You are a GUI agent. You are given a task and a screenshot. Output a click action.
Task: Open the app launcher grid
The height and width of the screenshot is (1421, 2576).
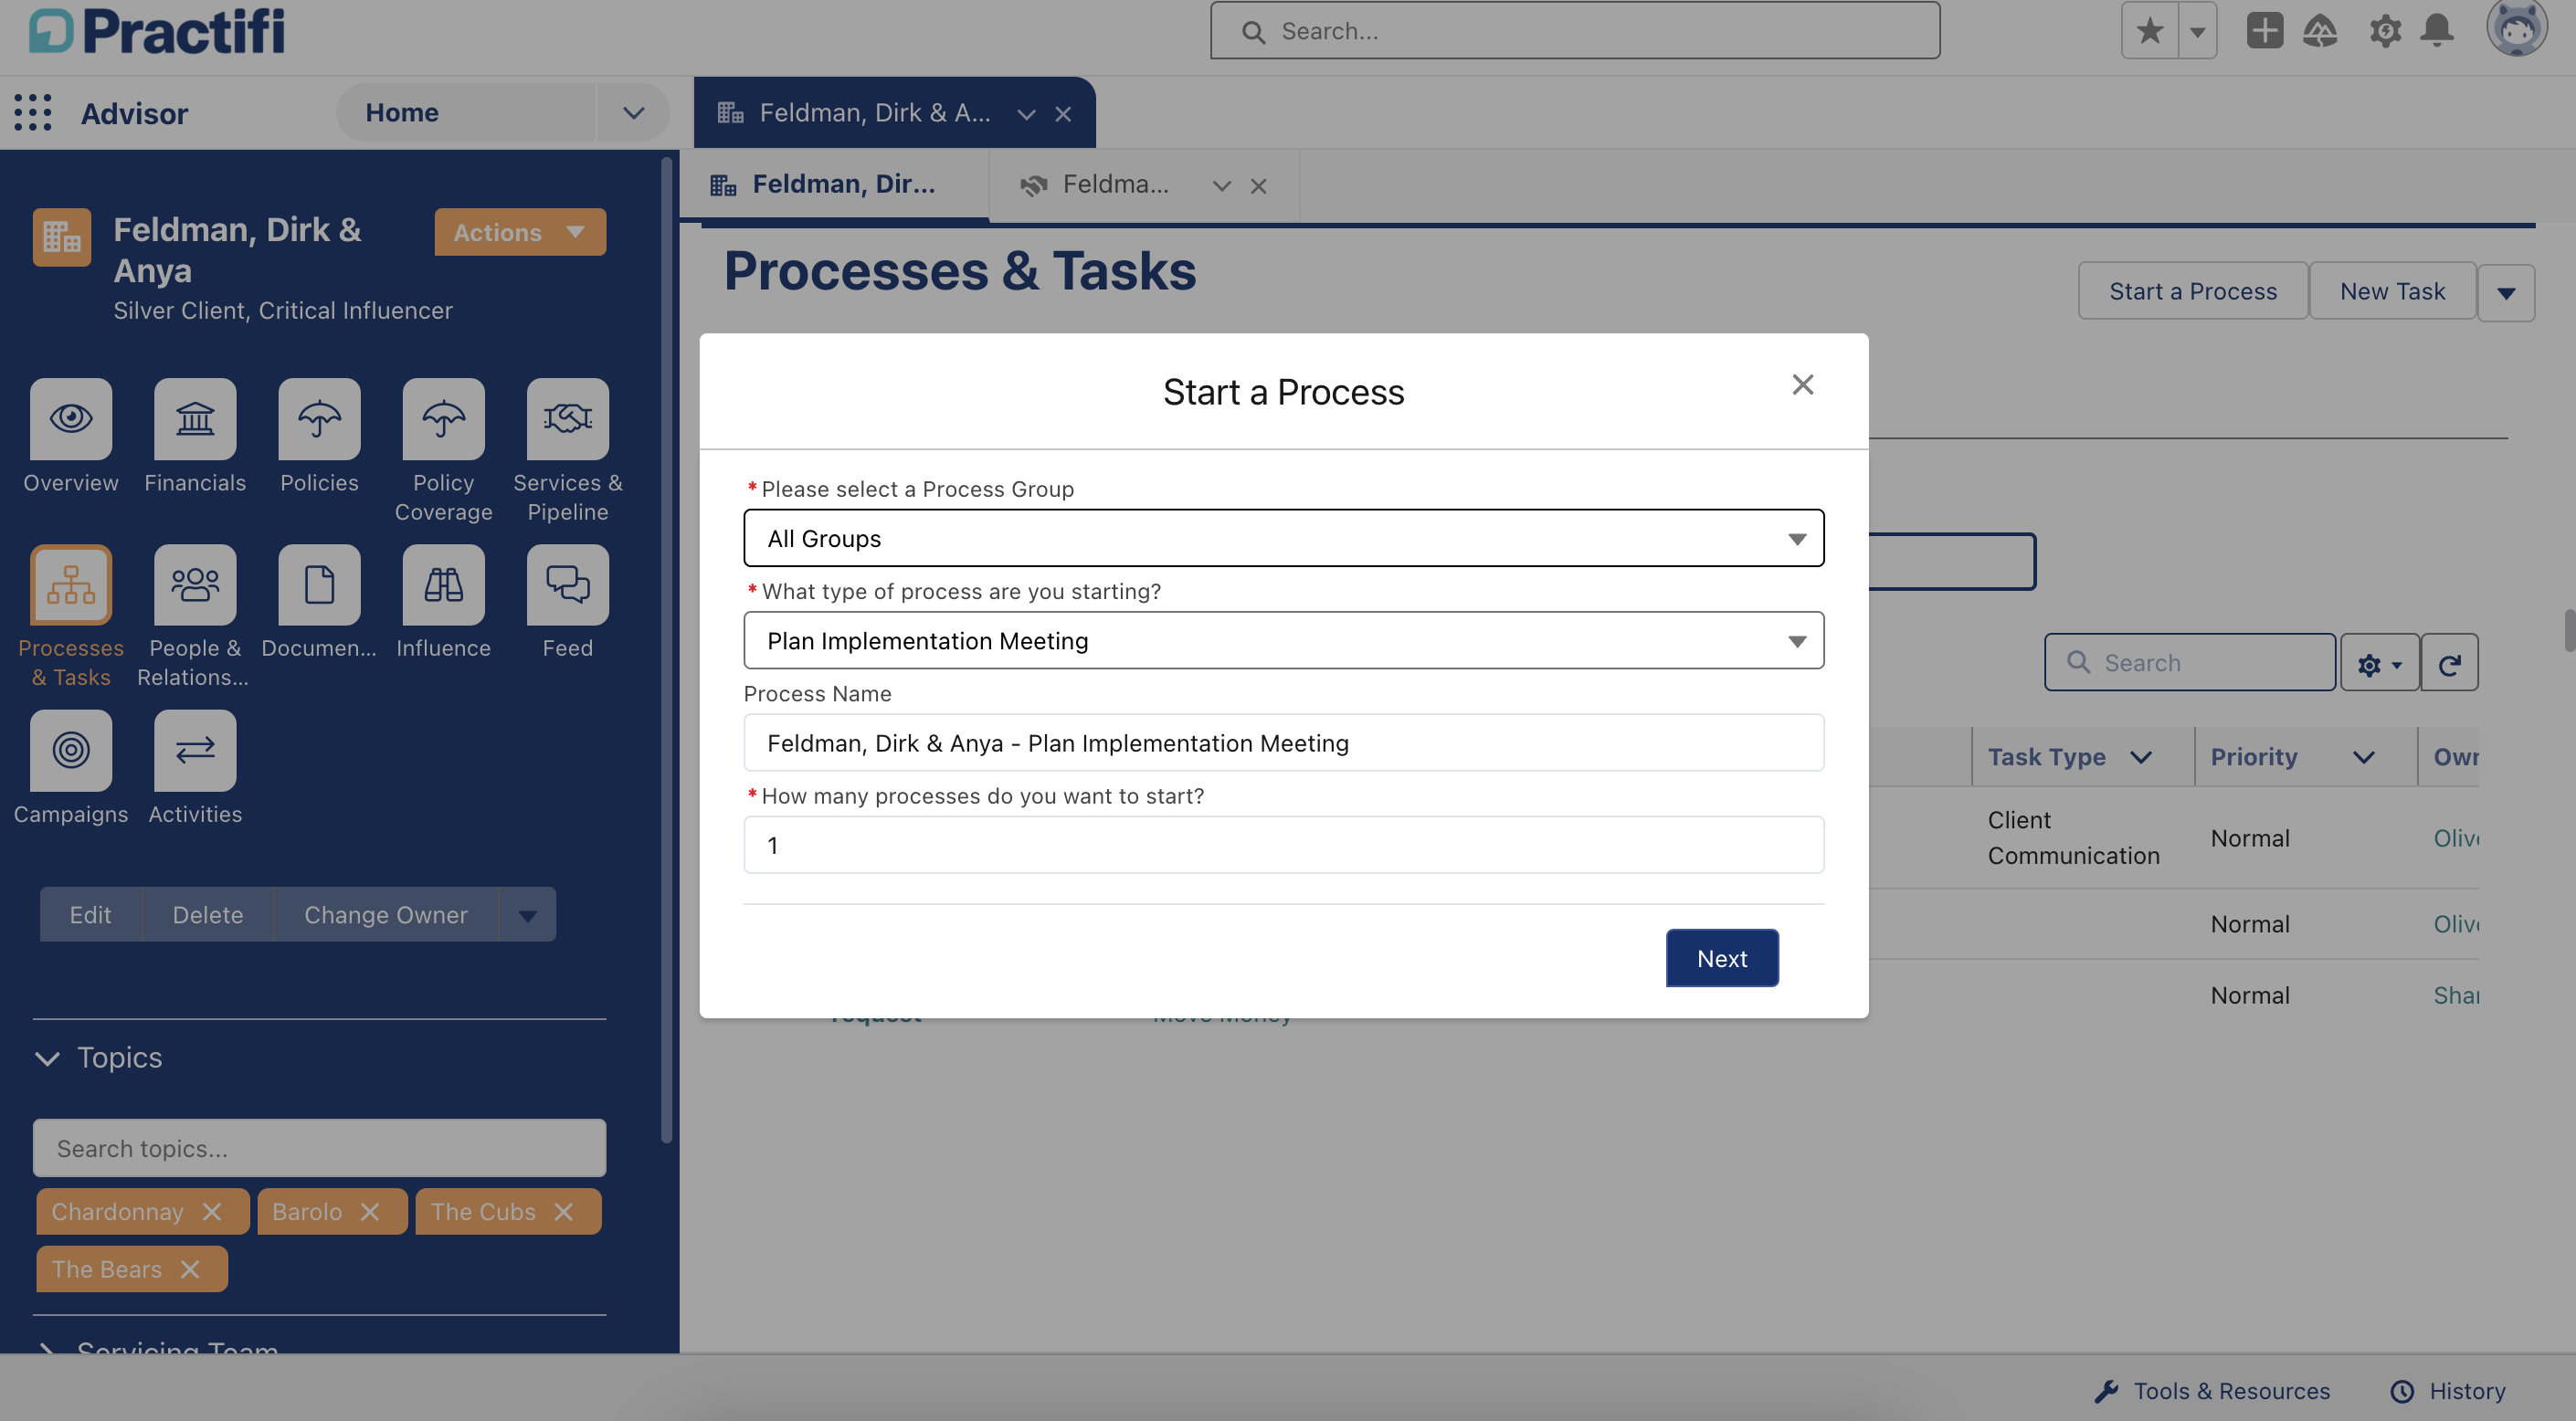33,112
